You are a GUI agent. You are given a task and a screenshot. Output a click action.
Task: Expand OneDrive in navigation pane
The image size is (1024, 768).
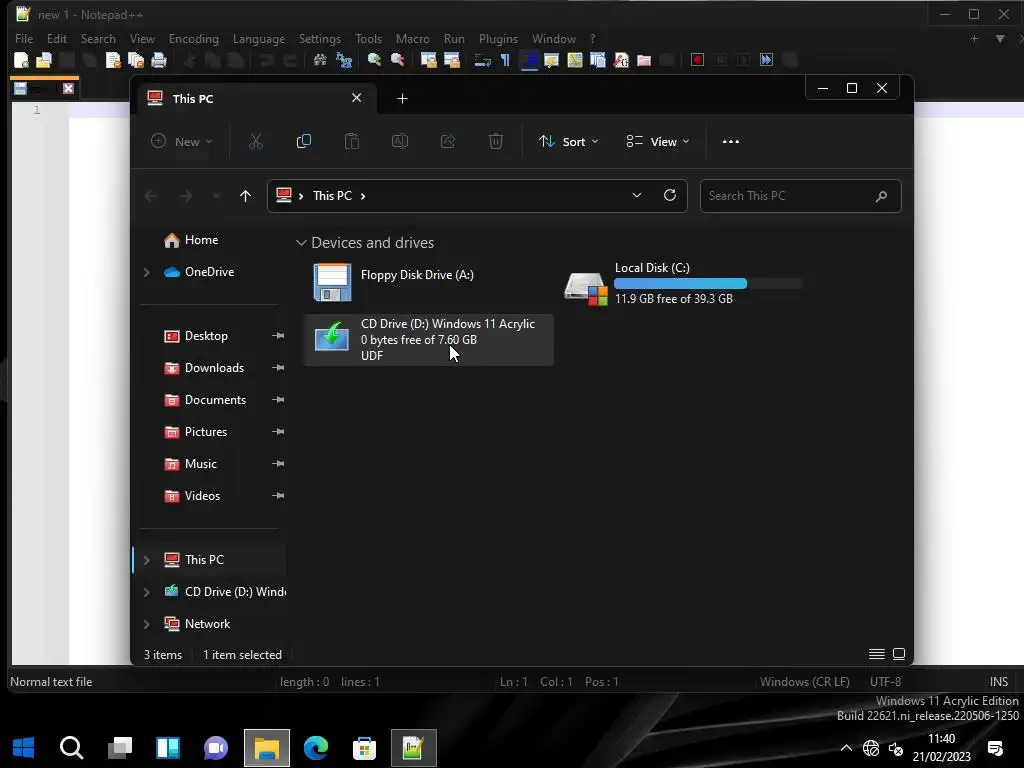click(x=147, y=272)
